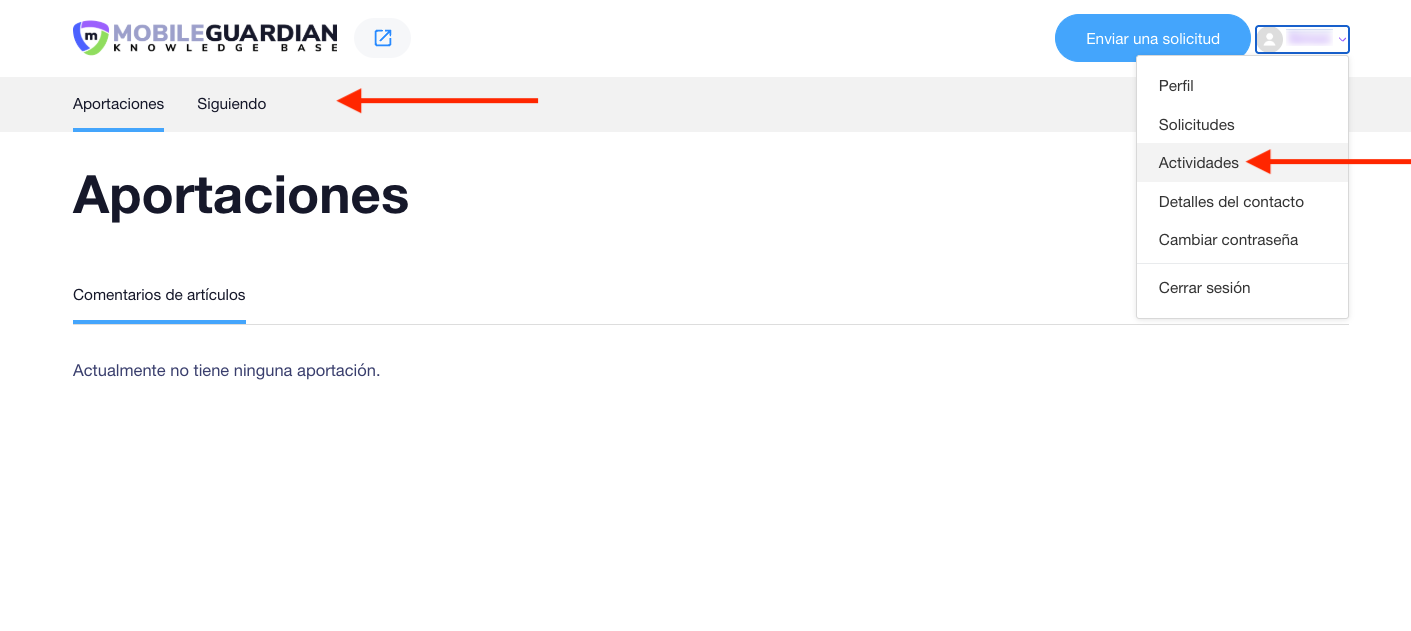Click the blurred username in header
The height and width of the screenshot is (631, 1411).
1309,39
